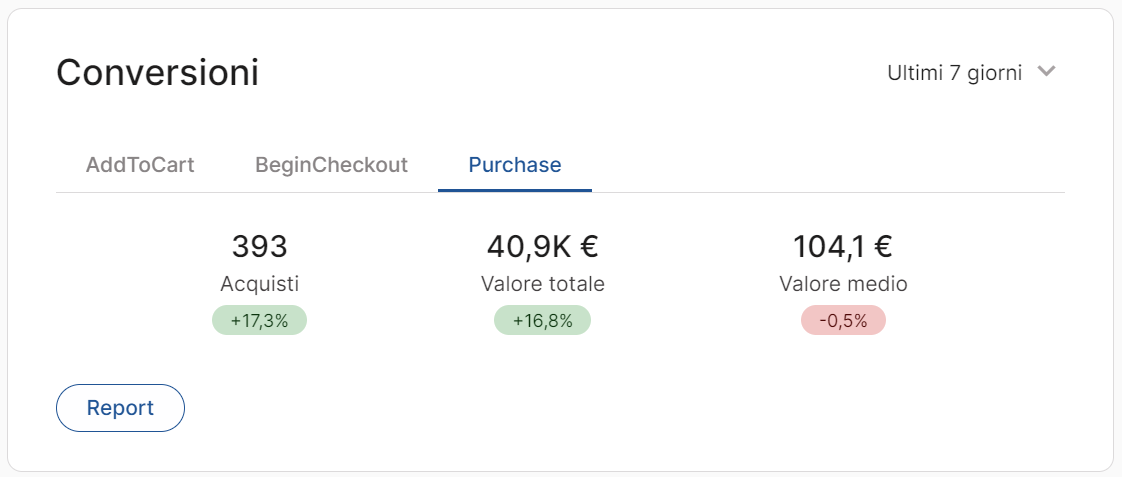
Task: Click the 104,1 € average value
Action: [x=843, y=246]
